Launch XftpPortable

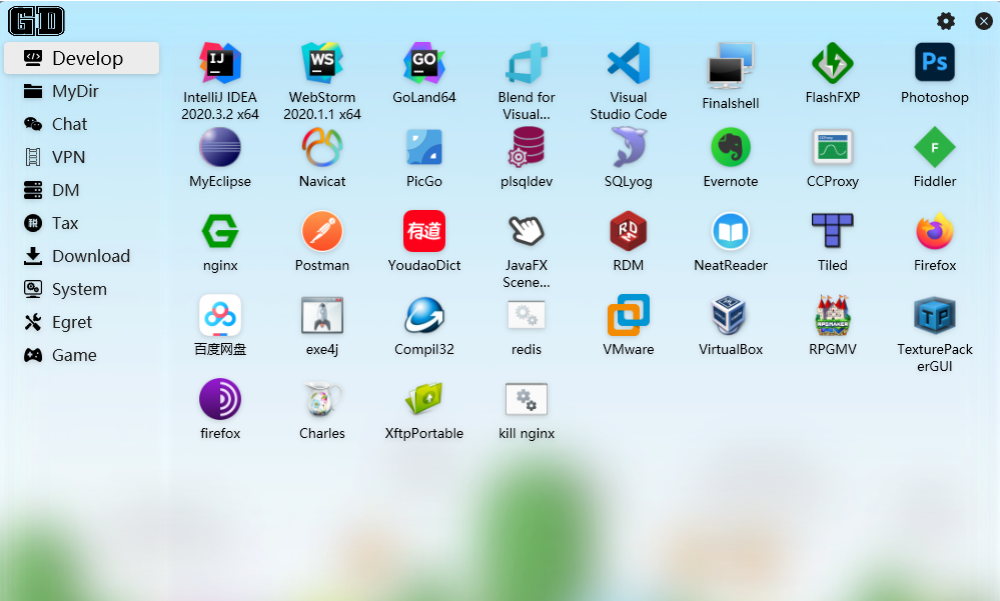(x=424, y=399)
